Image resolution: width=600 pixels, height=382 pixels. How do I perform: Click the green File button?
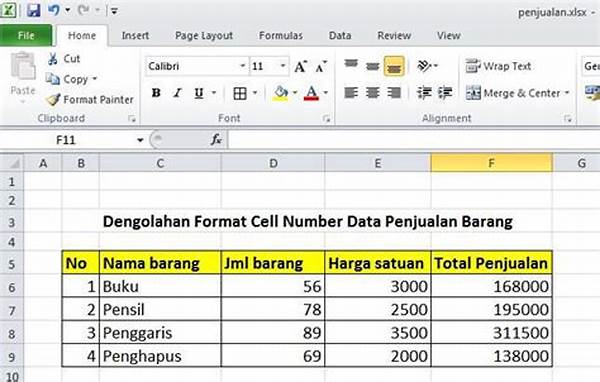(26, 36)
